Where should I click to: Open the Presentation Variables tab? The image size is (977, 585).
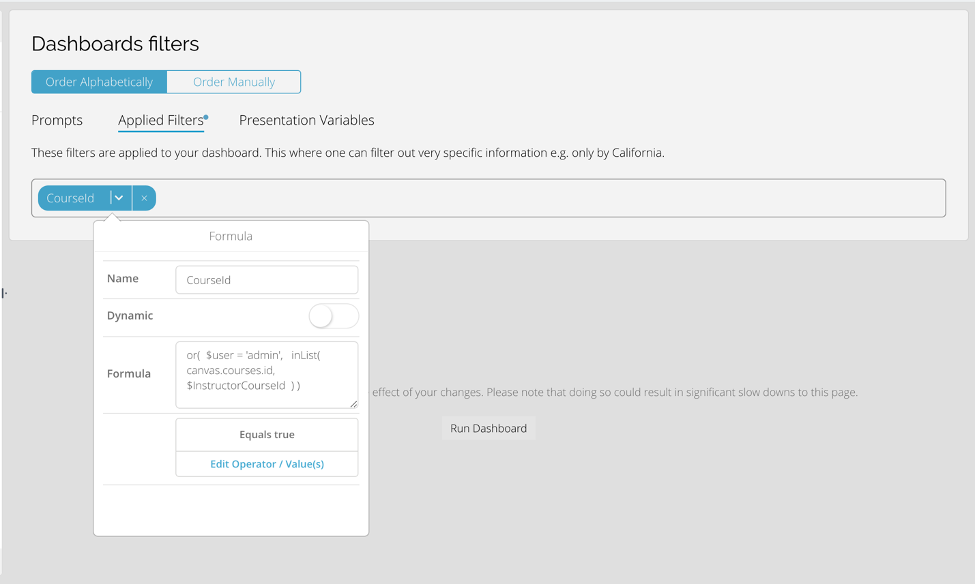tap(306, 121)
